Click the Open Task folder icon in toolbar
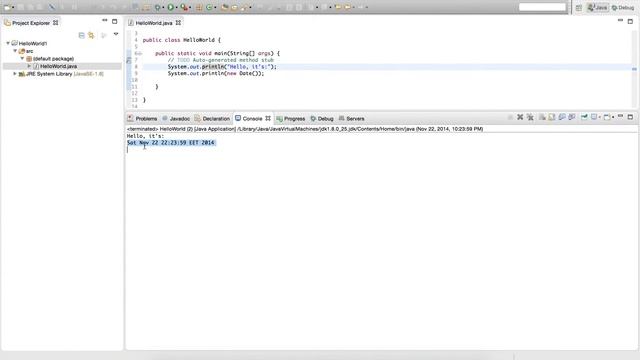This screenshot has height=360, width=640. (x=234, y=7)
